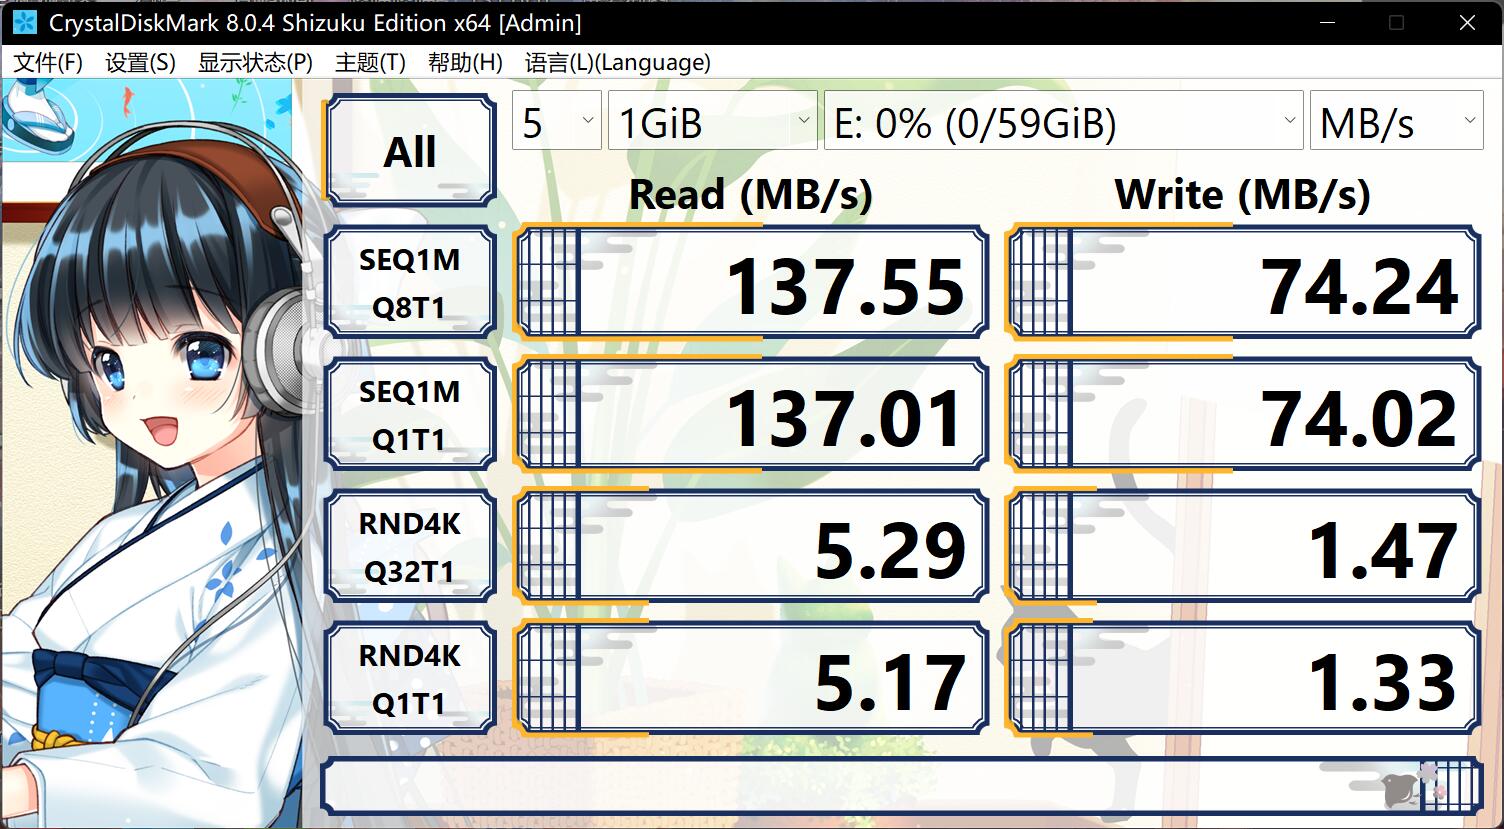
Task: Maximize the CrystalDiskMark window
Action: (1397, 22)
